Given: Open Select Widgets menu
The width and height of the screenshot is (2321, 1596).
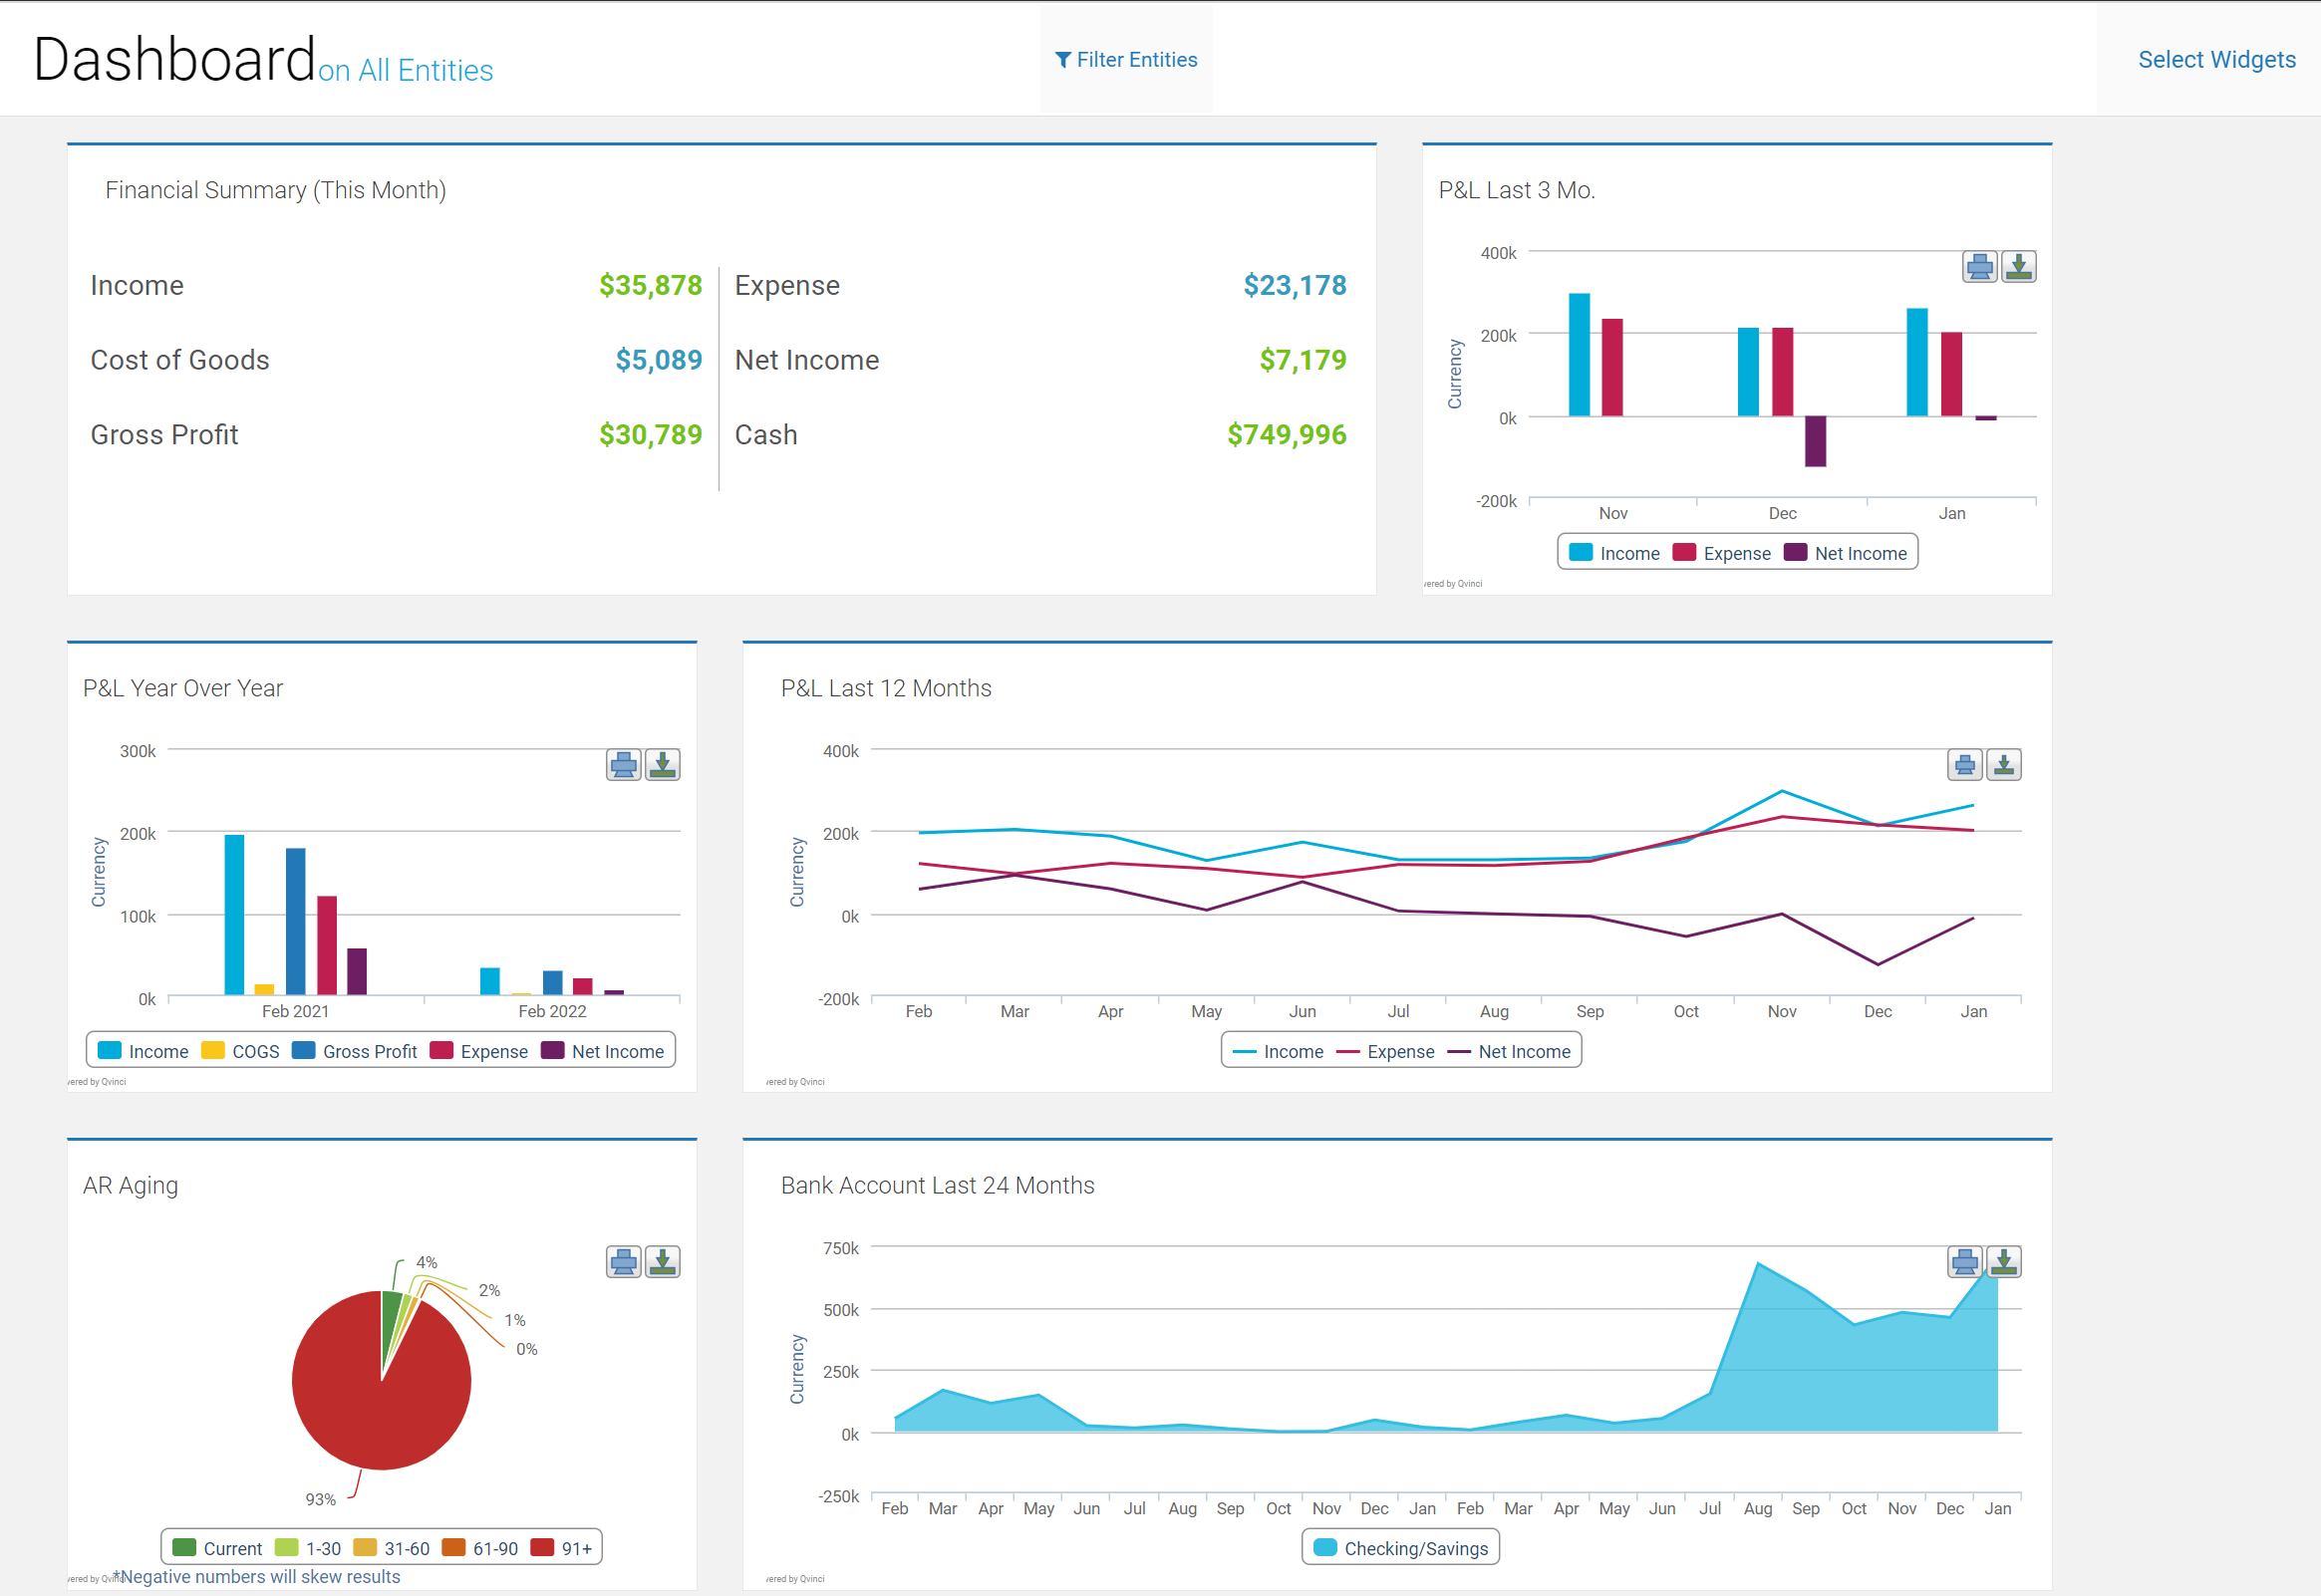Looking at the screenshot, I should [x=2216, y=60].
